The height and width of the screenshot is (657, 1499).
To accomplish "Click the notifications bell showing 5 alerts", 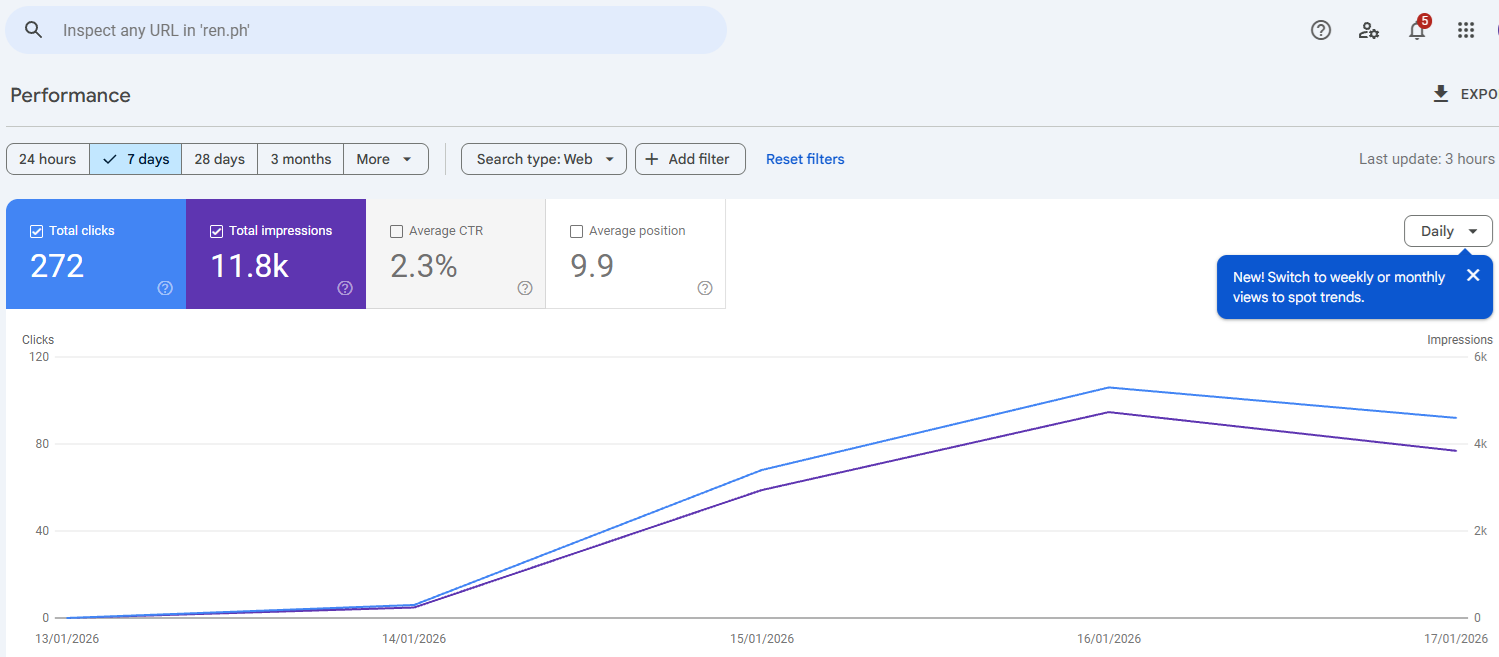I will pos(1417,30).
